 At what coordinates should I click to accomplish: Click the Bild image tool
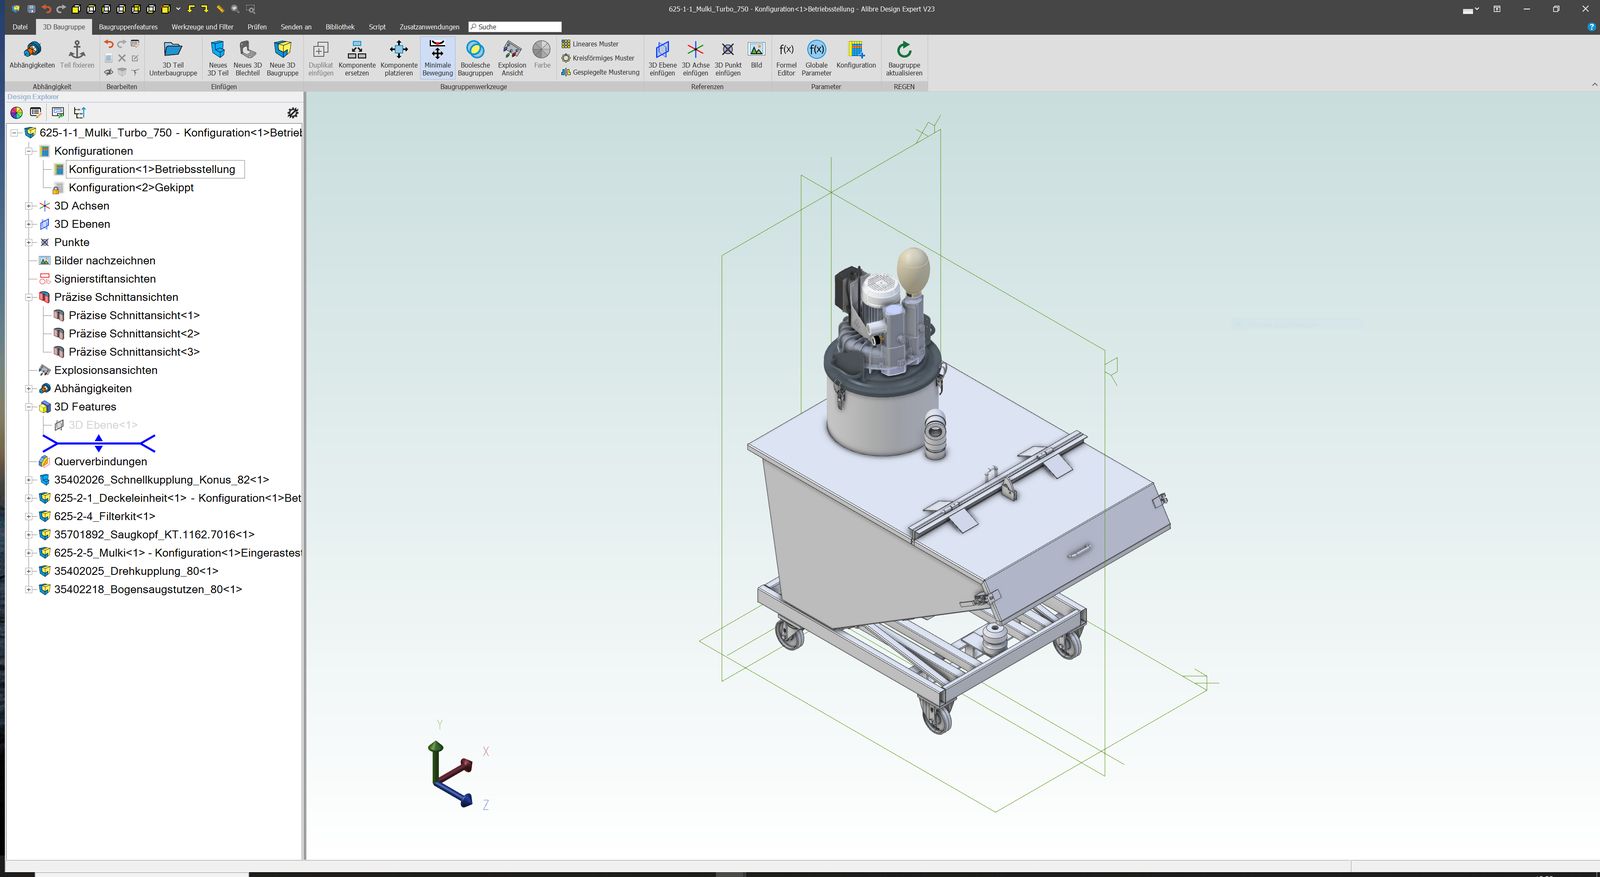(x=756, y=54)
